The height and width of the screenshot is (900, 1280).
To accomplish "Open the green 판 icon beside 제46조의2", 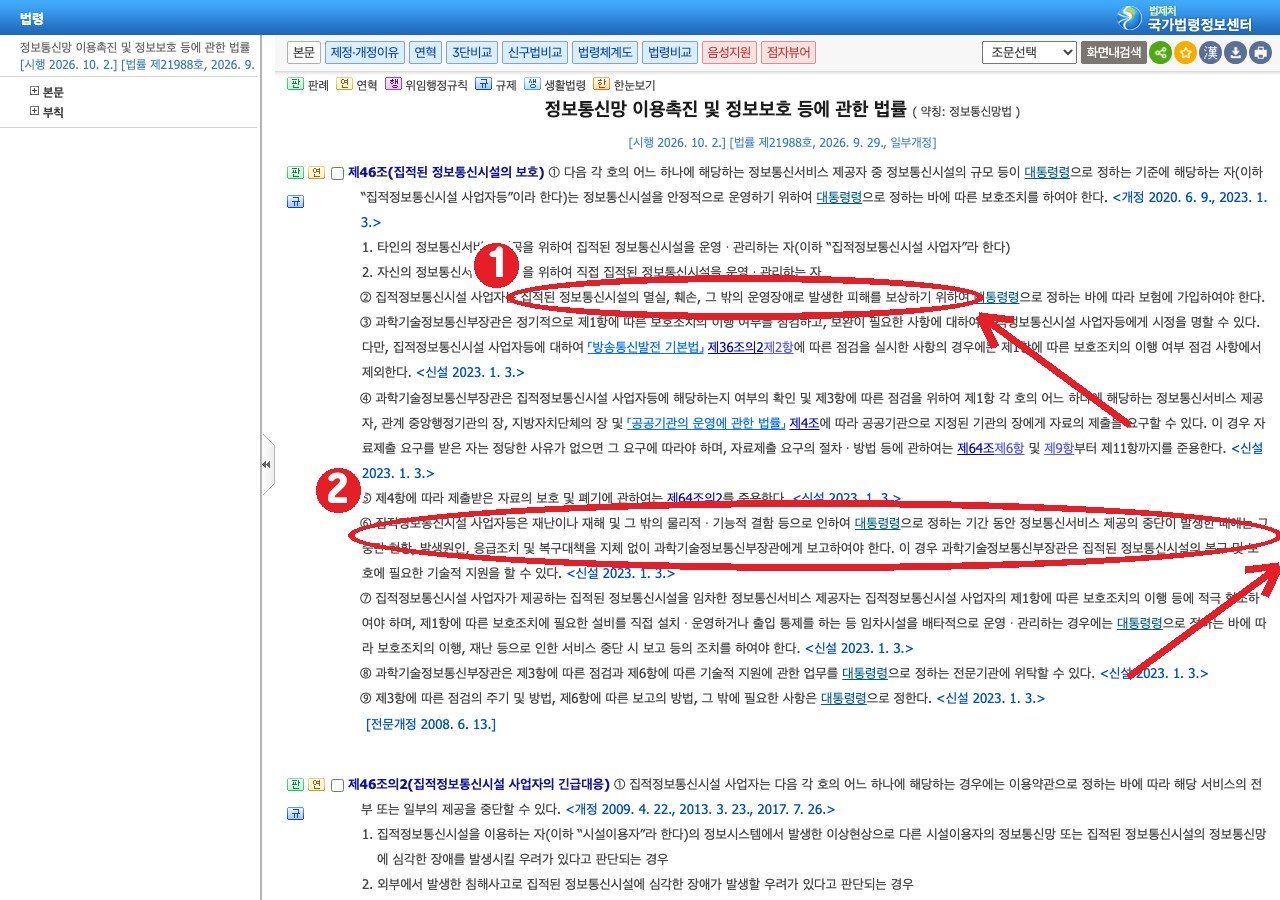I will [x=295, y=784].
